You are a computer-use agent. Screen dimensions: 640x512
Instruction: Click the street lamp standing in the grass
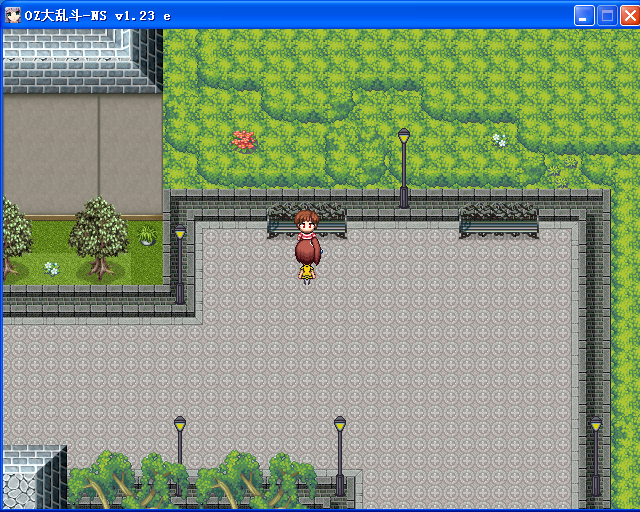click(x=404, y=168)
